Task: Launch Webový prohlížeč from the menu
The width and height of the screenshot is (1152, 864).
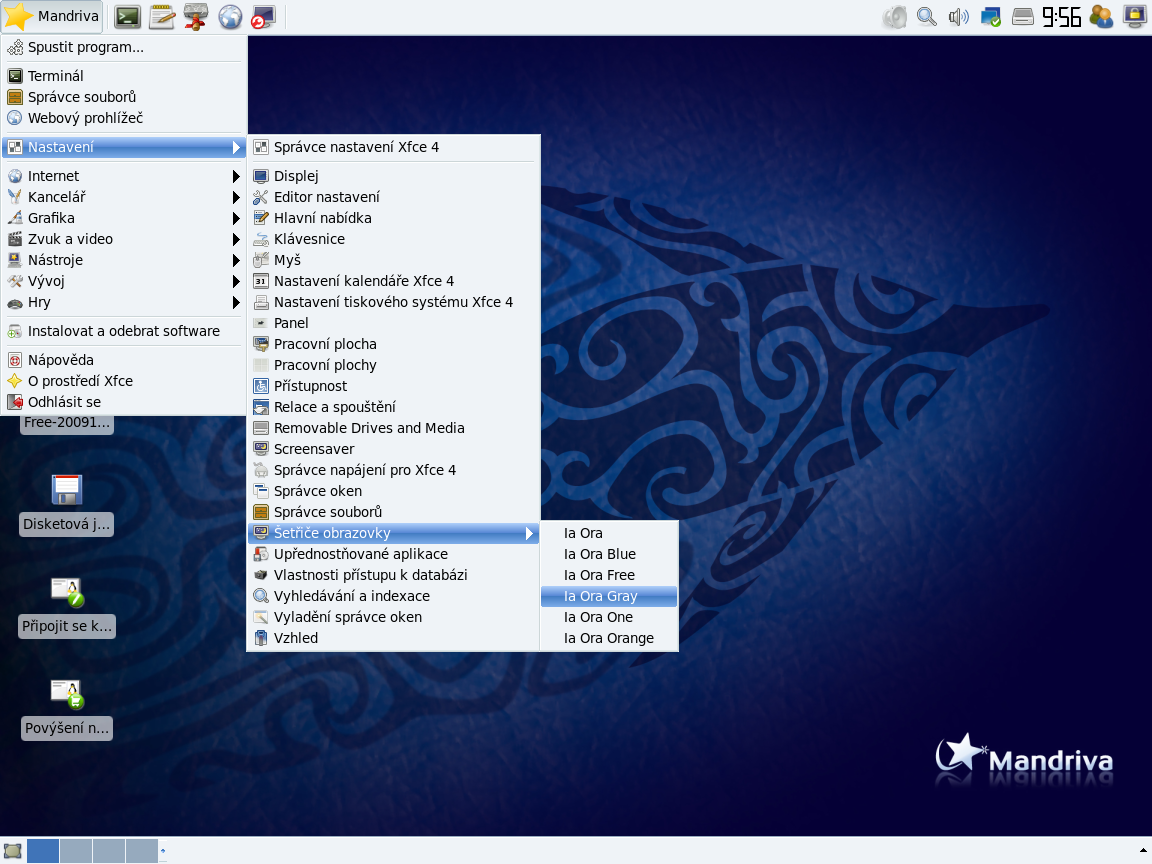Action: coord(123,118)
